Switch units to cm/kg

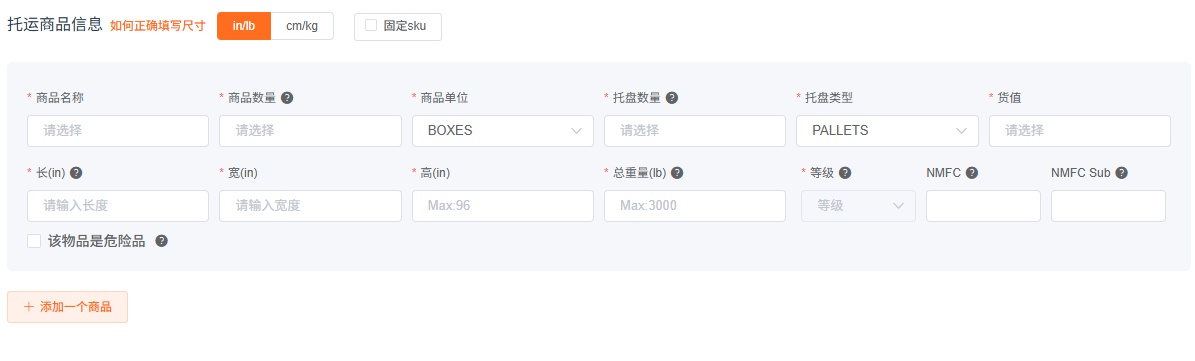coord(302,25)
